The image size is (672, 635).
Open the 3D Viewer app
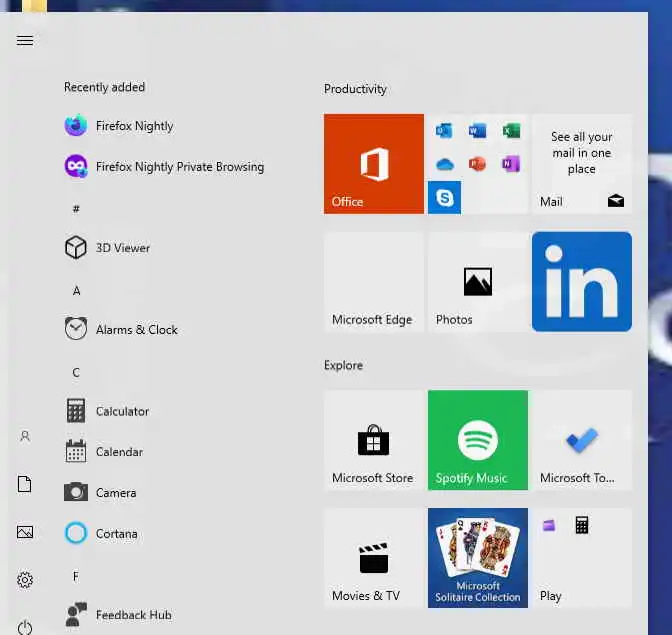(x=107, y=248)
